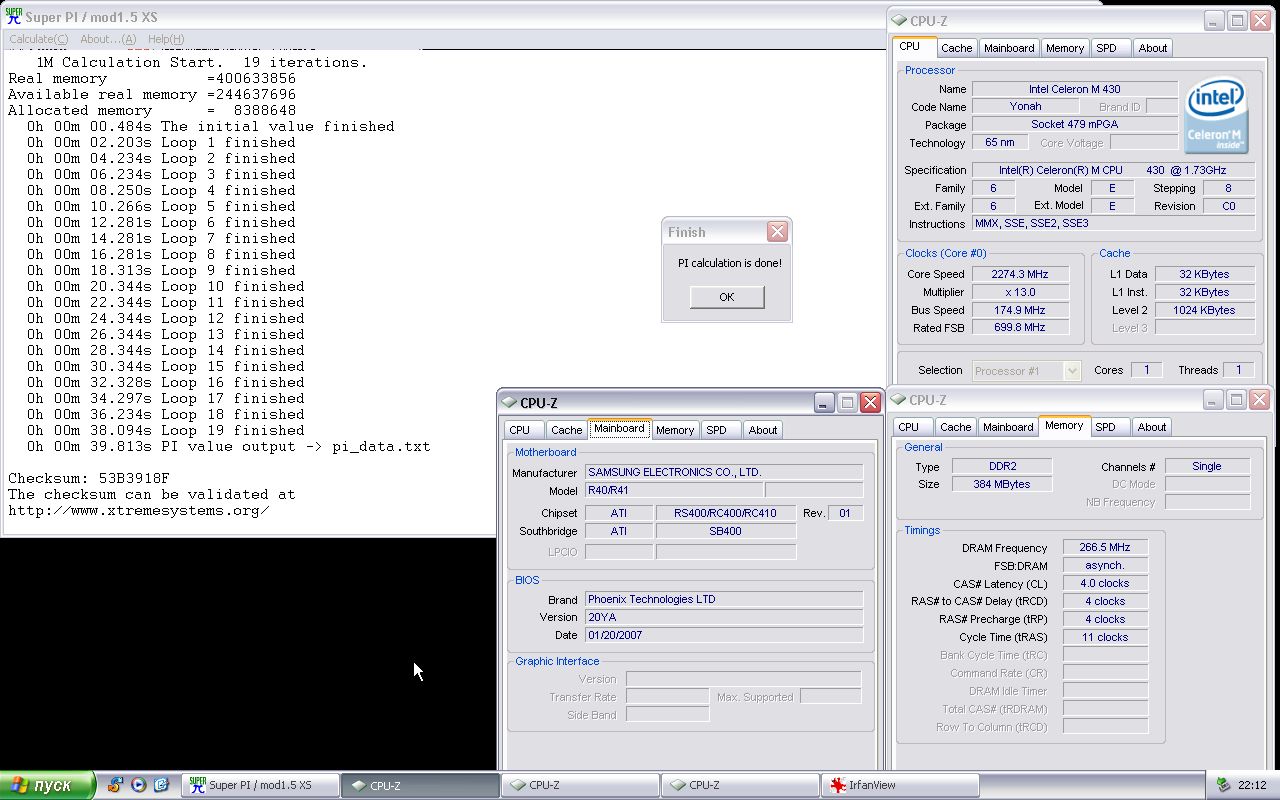Launch the media player quick launch icon

point(138,785)
